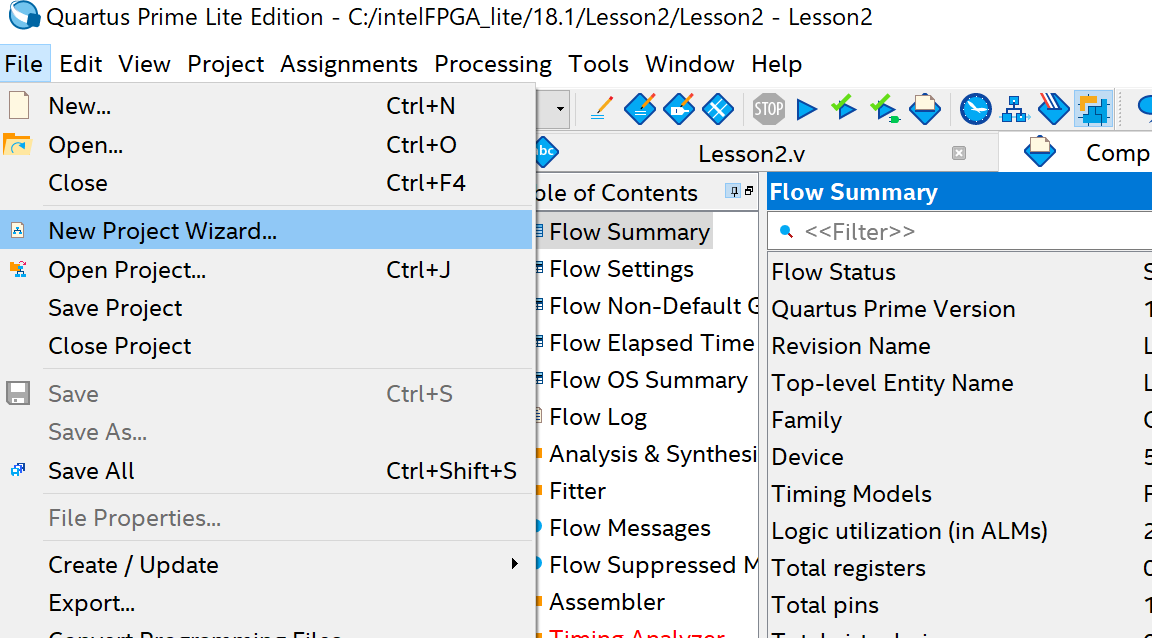1152x638 pixels.
Task: Open the Processing menu
Action: [493, 64]
